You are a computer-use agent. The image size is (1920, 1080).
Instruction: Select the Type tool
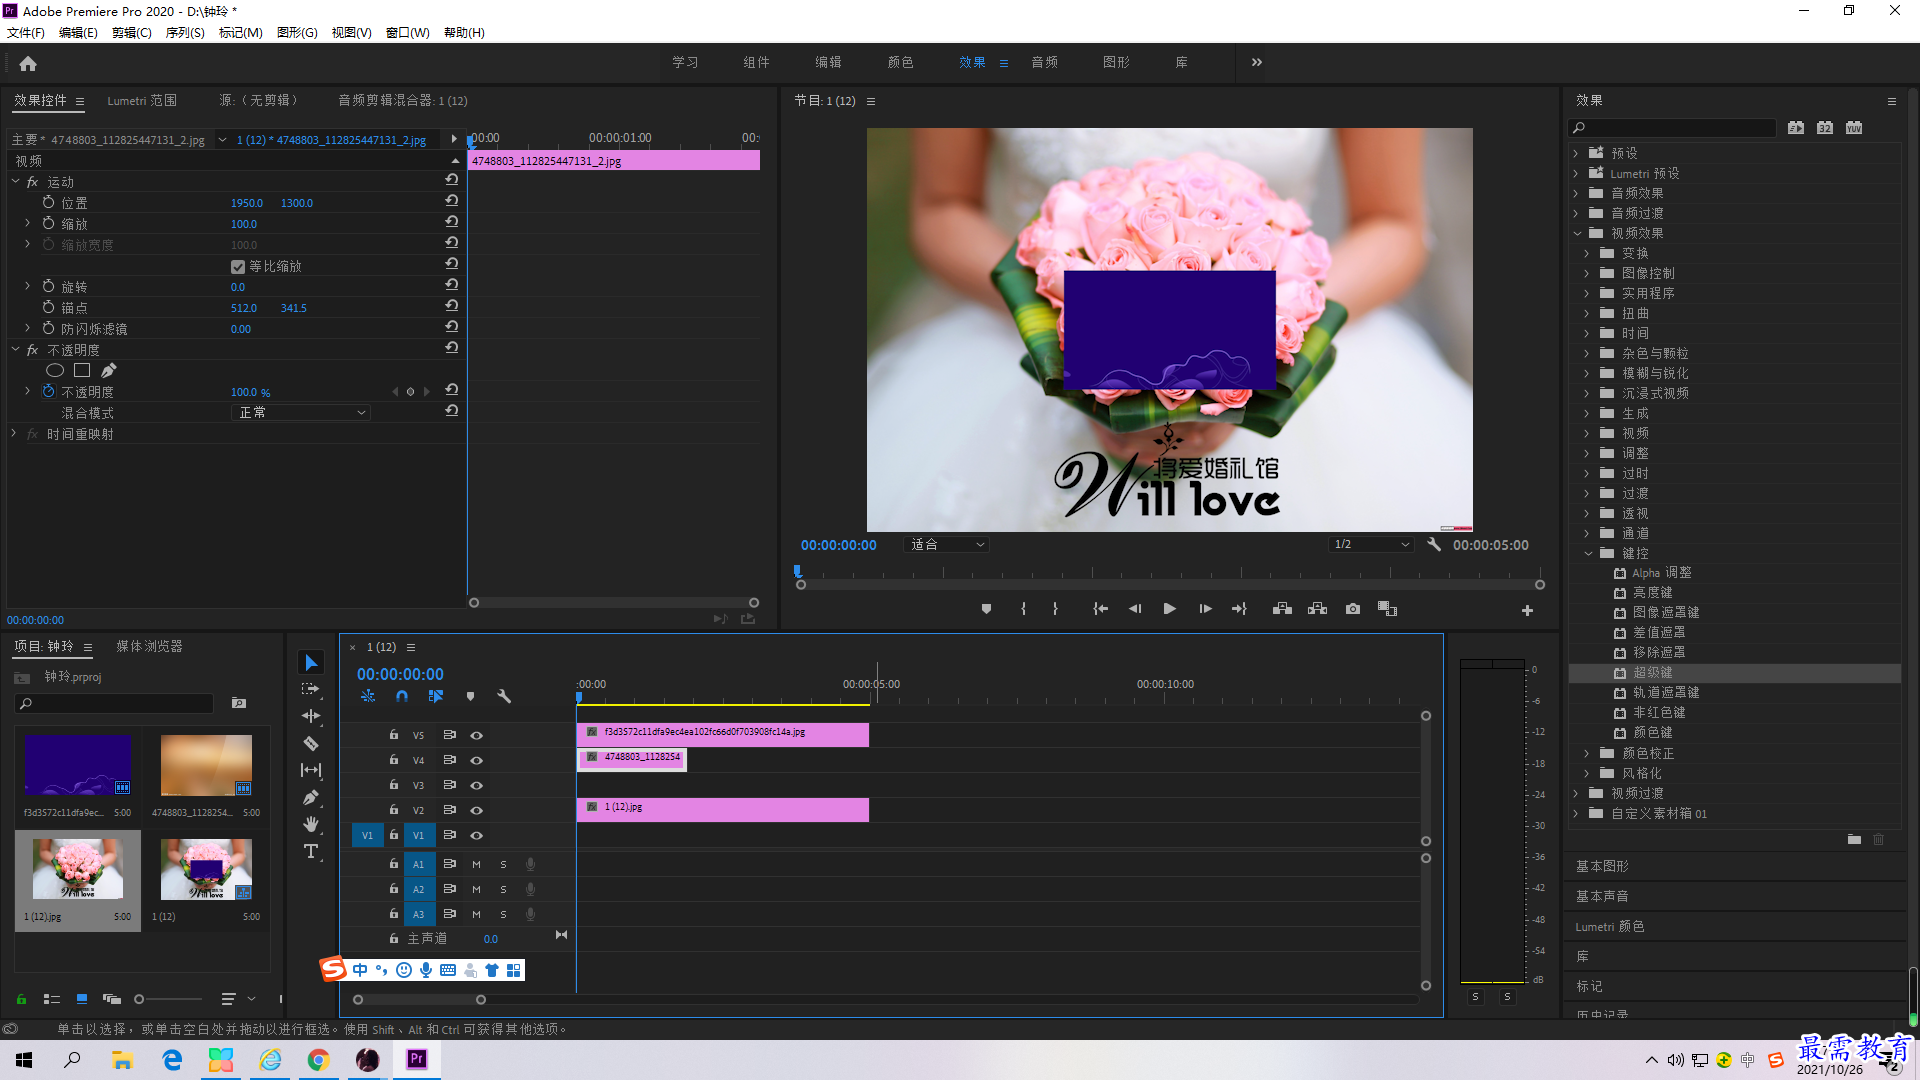(311, 851)
